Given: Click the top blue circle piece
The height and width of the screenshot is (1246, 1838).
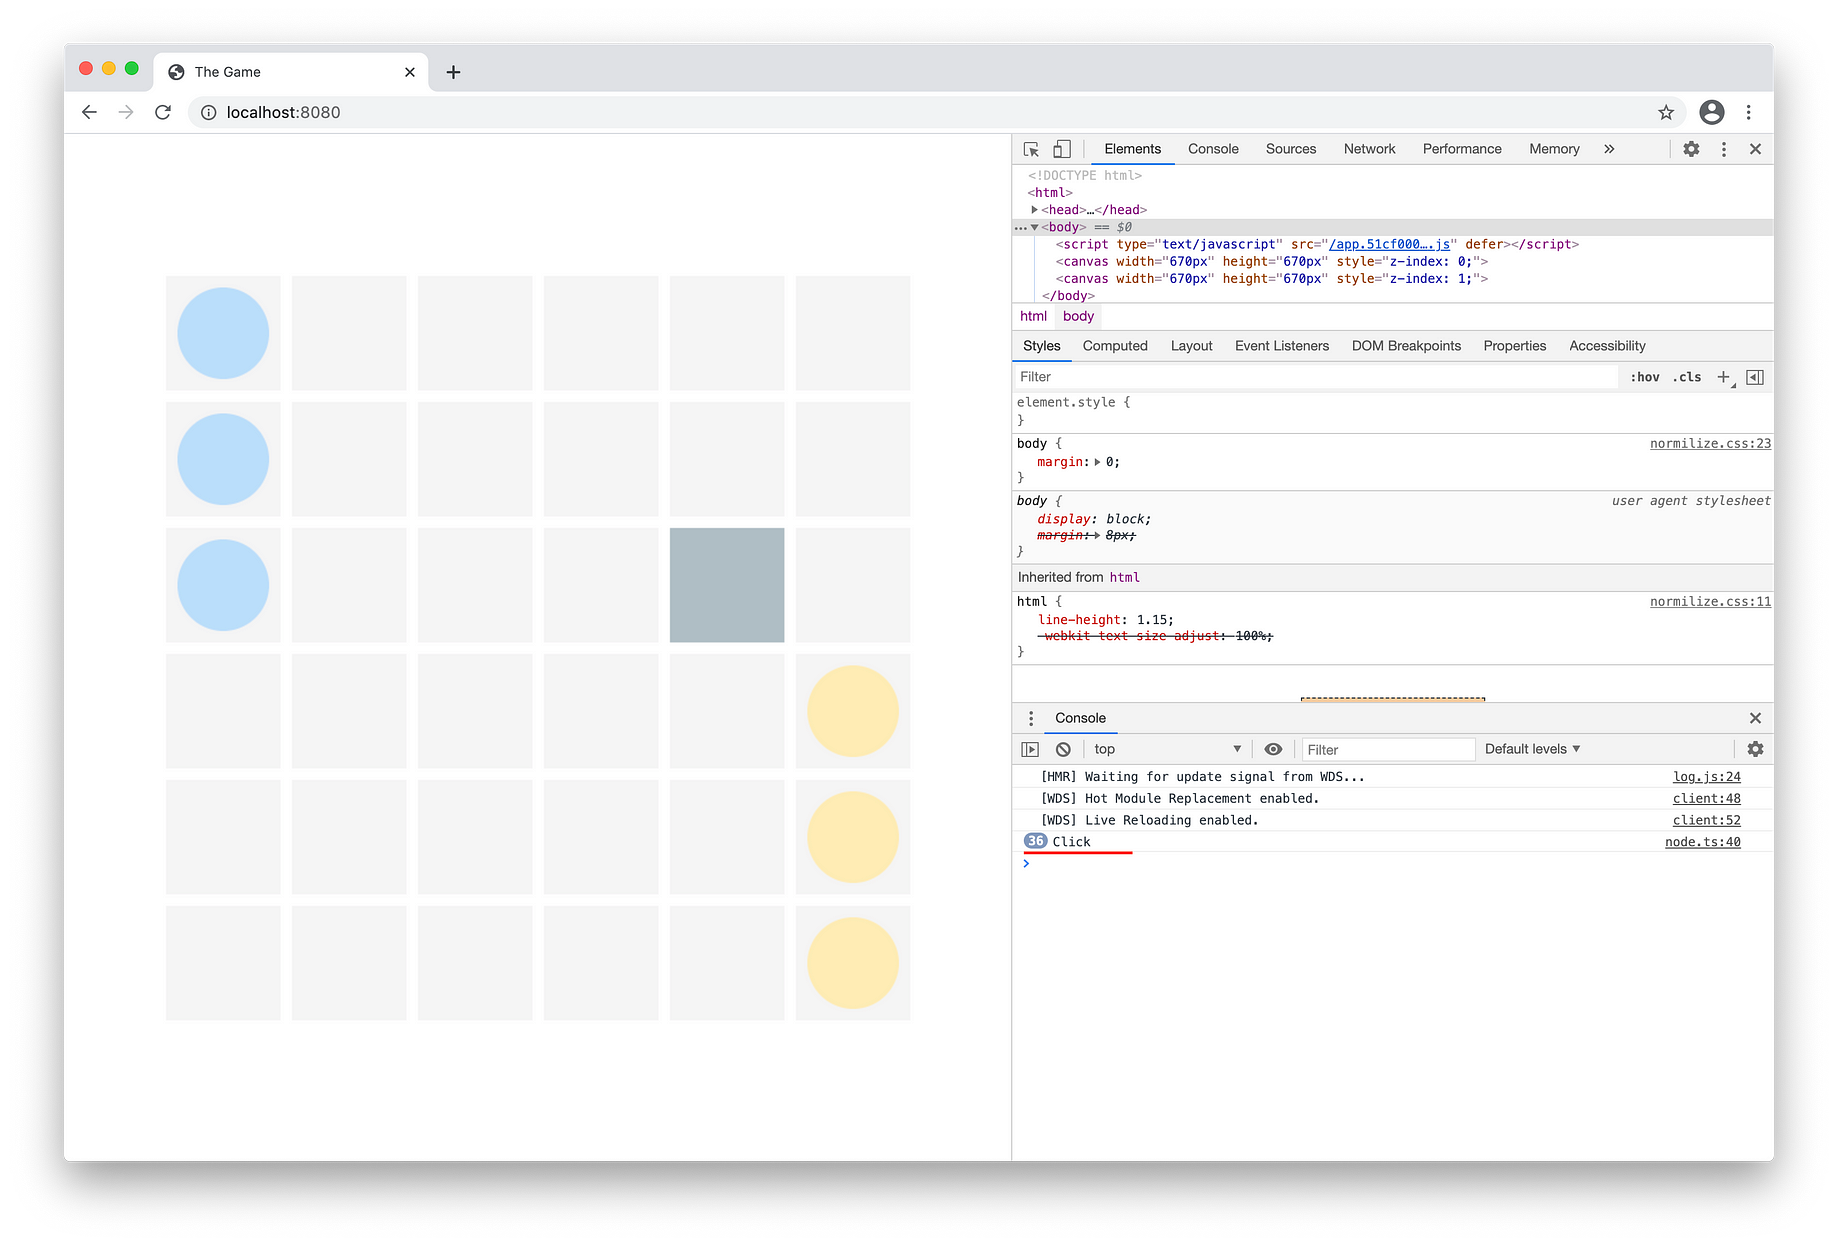Looking at the screenshot, I should pyautogui.click(x=223, y=333).
